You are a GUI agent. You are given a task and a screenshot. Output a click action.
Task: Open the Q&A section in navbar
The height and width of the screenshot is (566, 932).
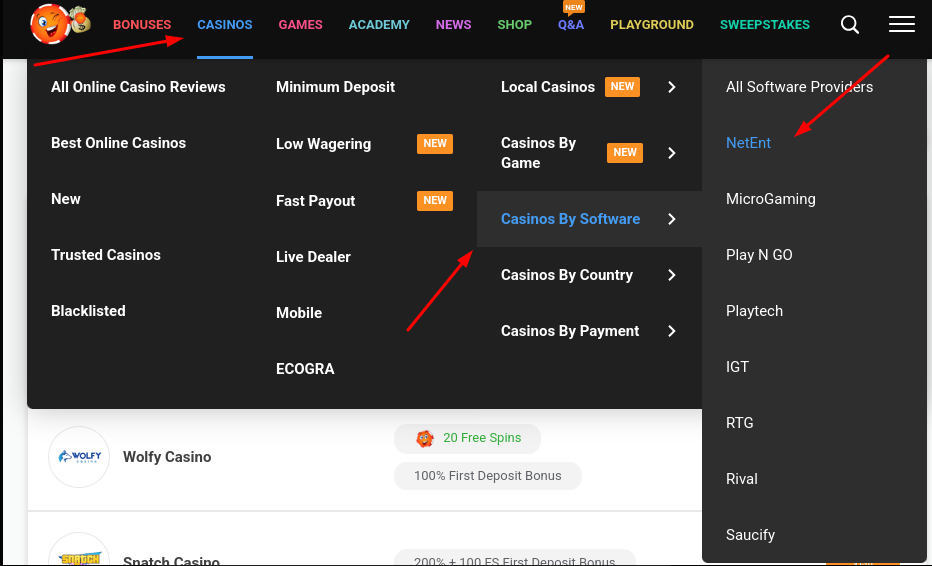click(x=571, y=25)
